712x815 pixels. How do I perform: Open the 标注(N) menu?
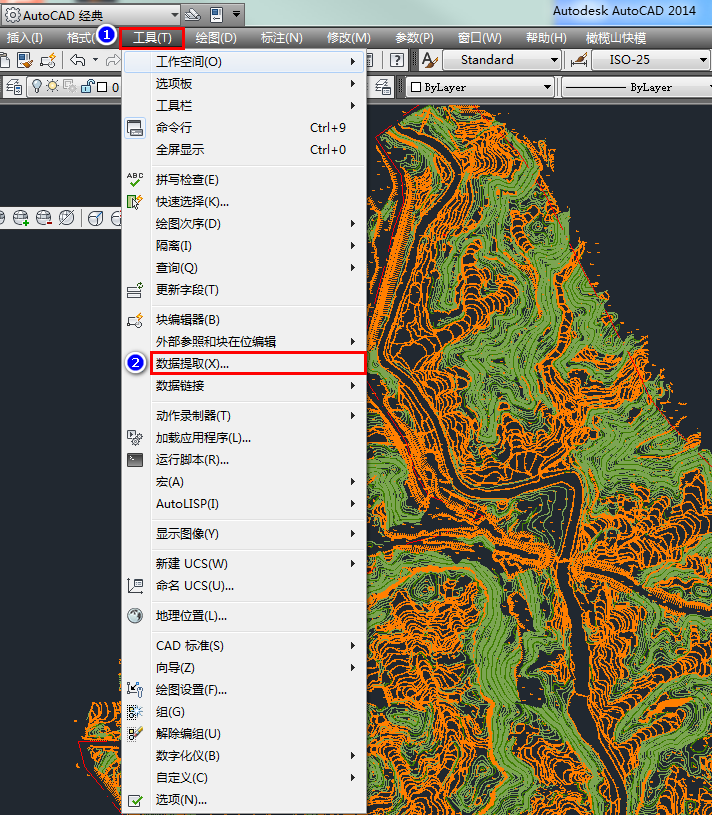tap(281, 38)
